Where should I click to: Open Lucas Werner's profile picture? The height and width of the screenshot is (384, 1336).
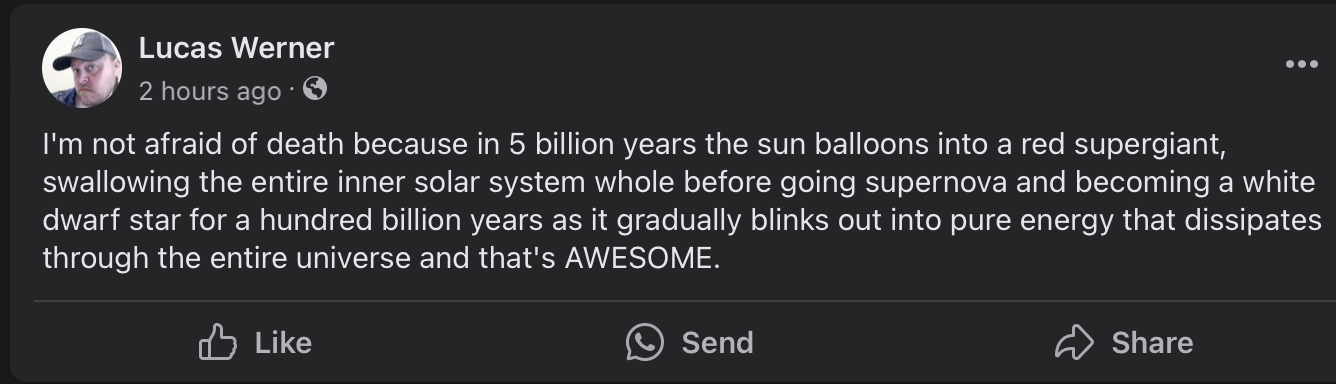point(81,68)
